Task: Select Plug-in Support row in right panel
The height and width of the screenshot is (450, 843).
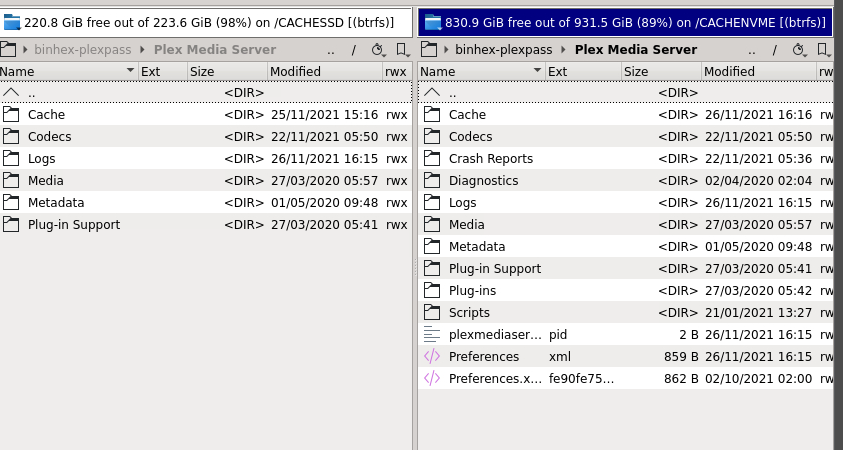Action: click(x=626, y=268)
